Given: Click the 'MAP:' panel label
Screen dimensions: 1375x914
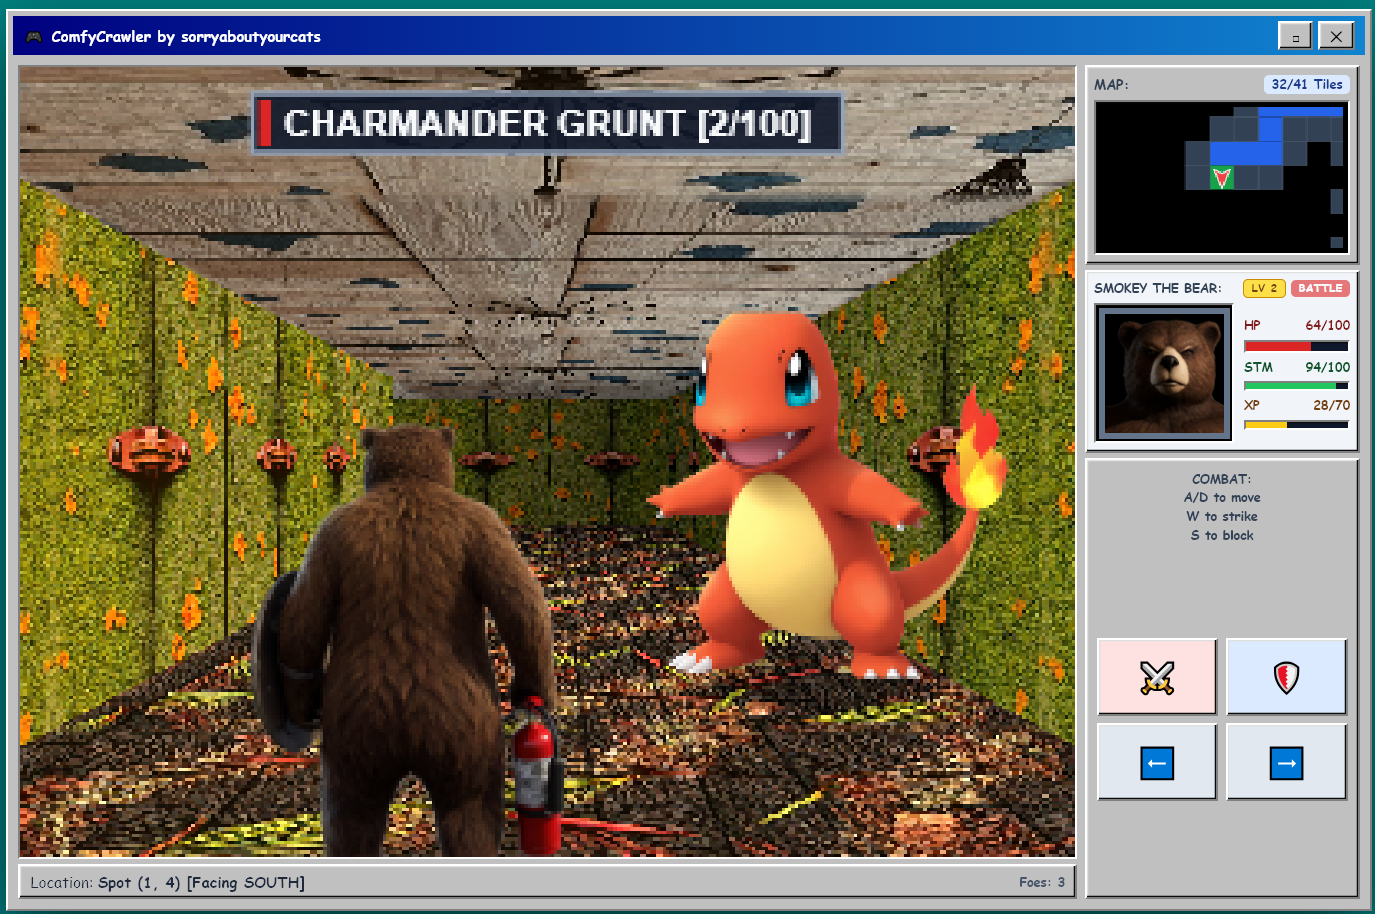Looking at the screenshot, I should coord(1111,85).
